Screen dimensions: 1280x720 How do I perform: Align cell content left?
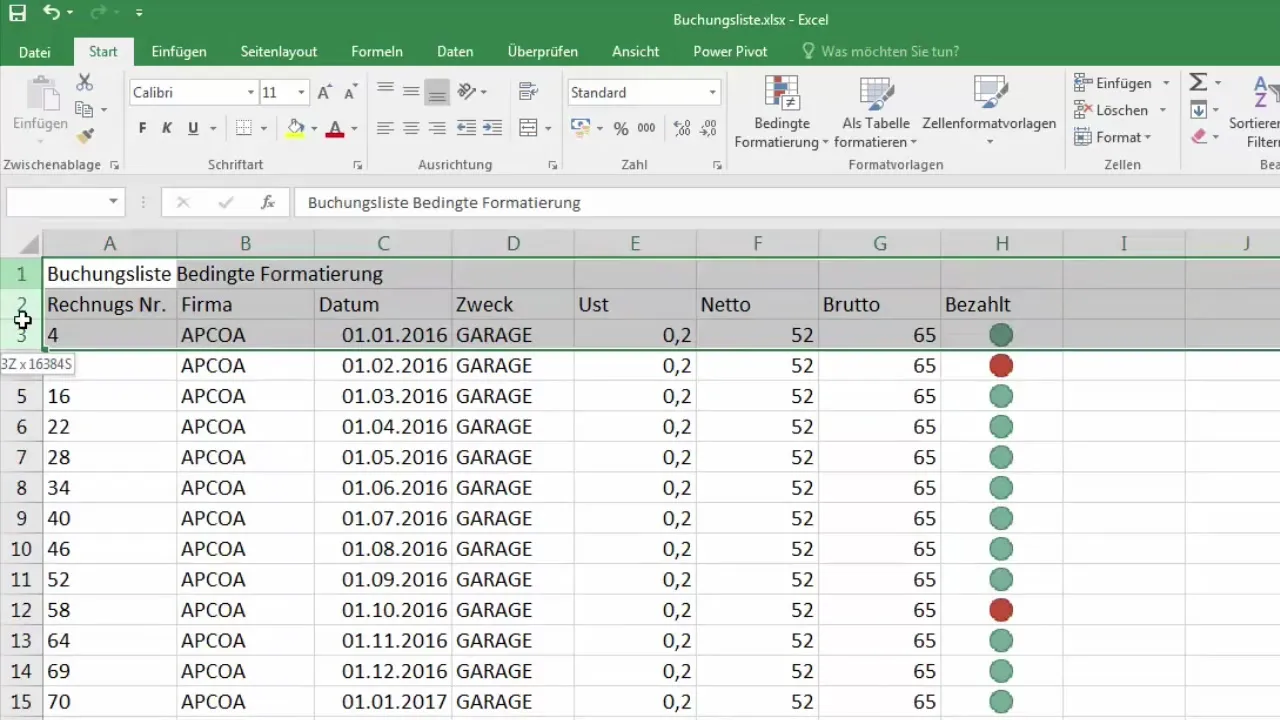[x=385, y=128]
